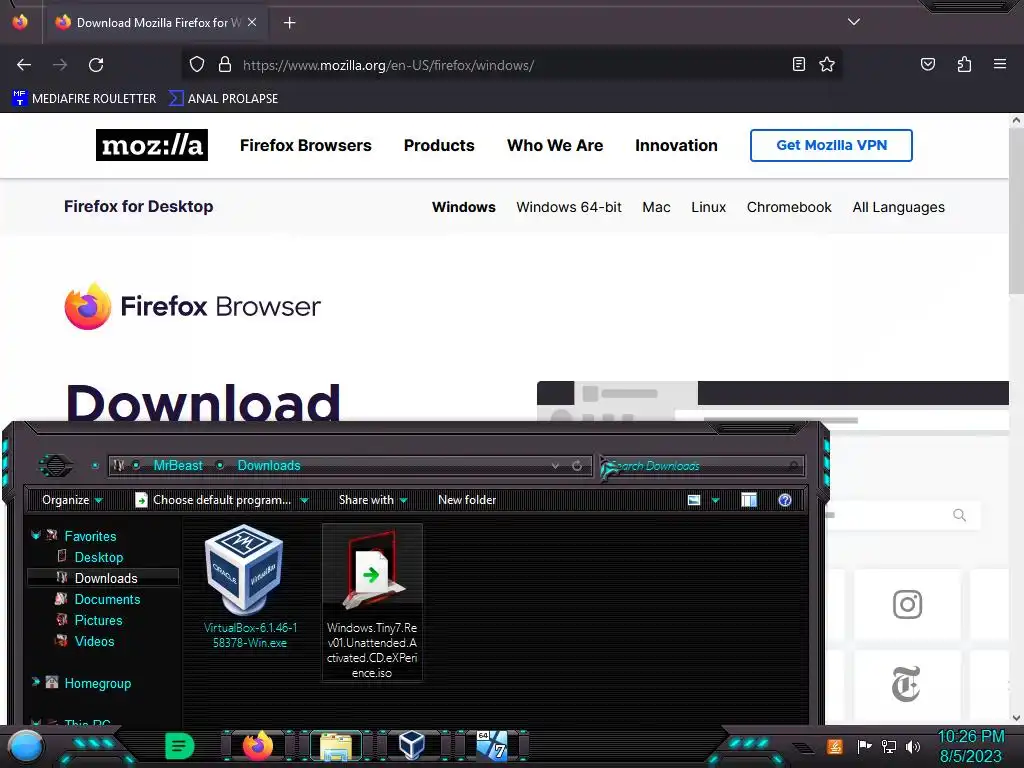Select Windows.Tiny7 iso file
Image resolution: width=1024 pixels, height=768 pixels.
click(372, 602)
